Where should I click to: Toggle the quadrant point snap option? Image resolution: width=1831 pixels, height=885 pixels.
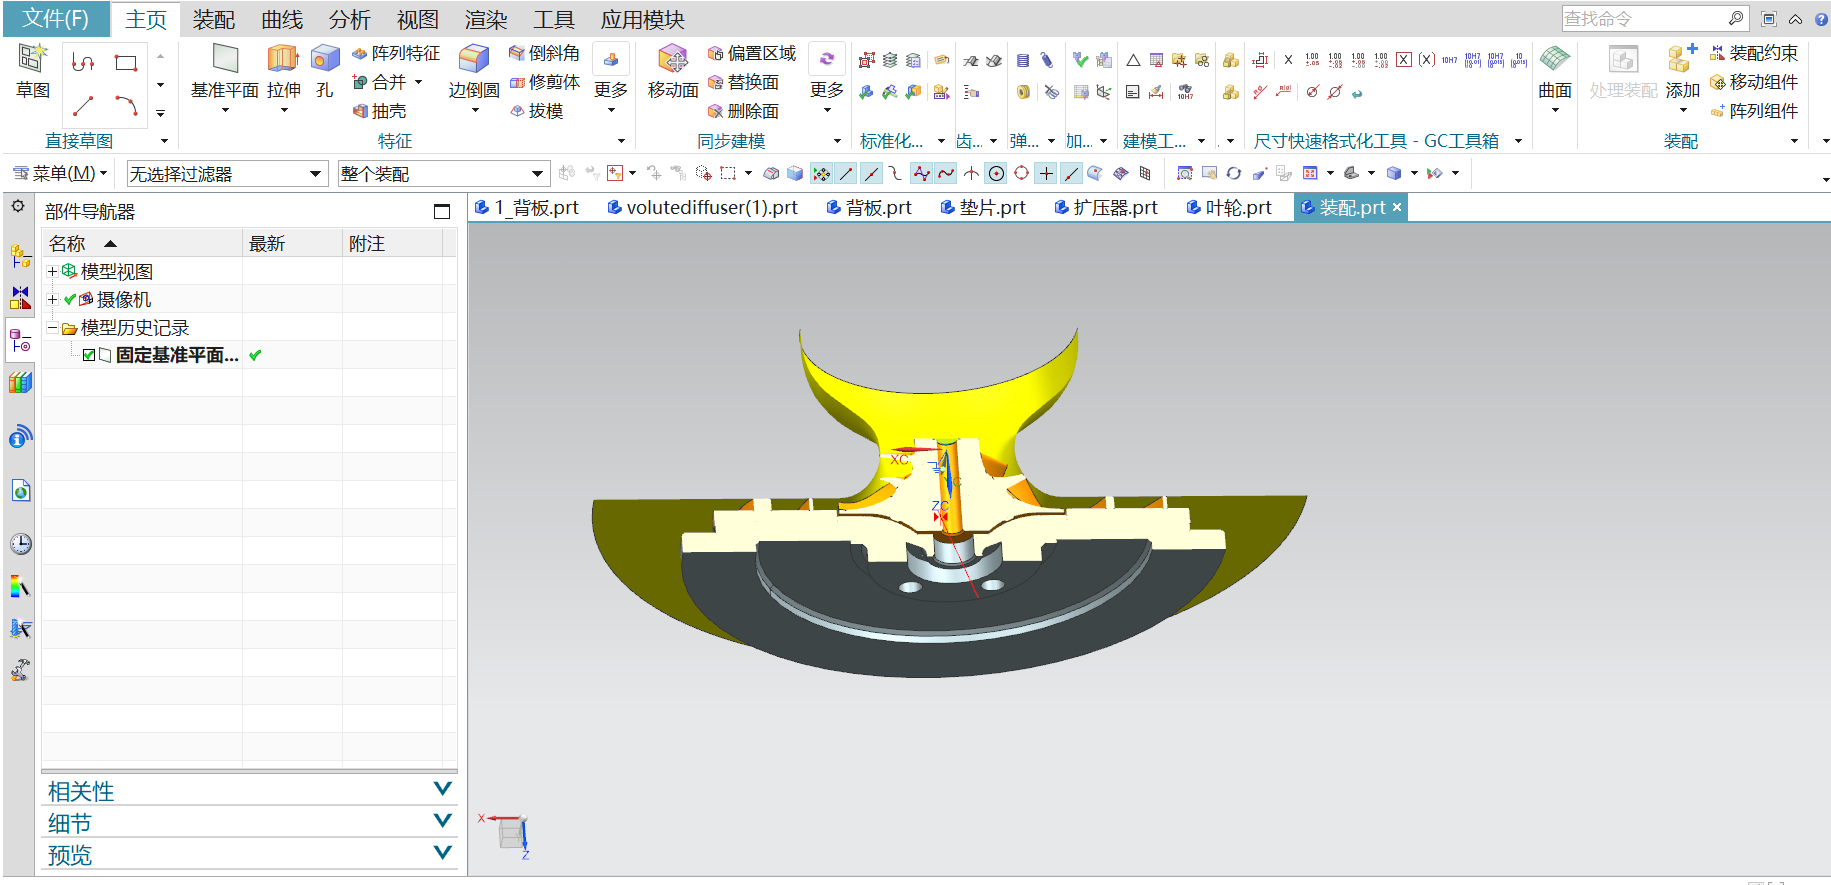pos(1021,174)
